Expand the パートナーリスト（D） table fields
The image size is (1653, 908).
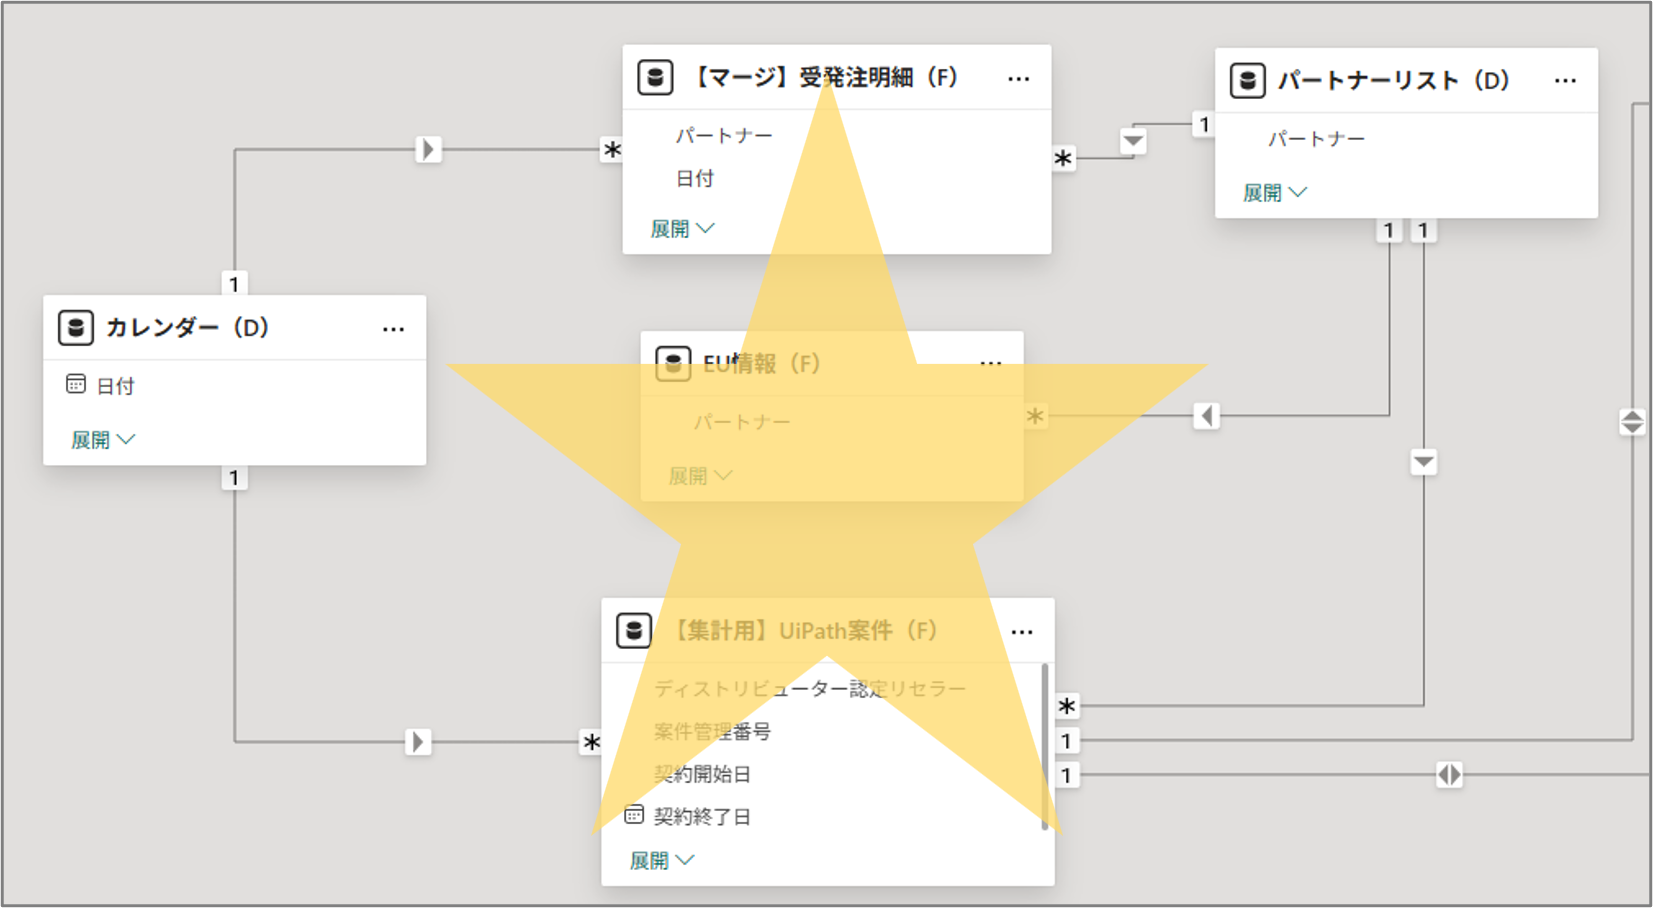pyautogui.click(x=1274, y=193)
